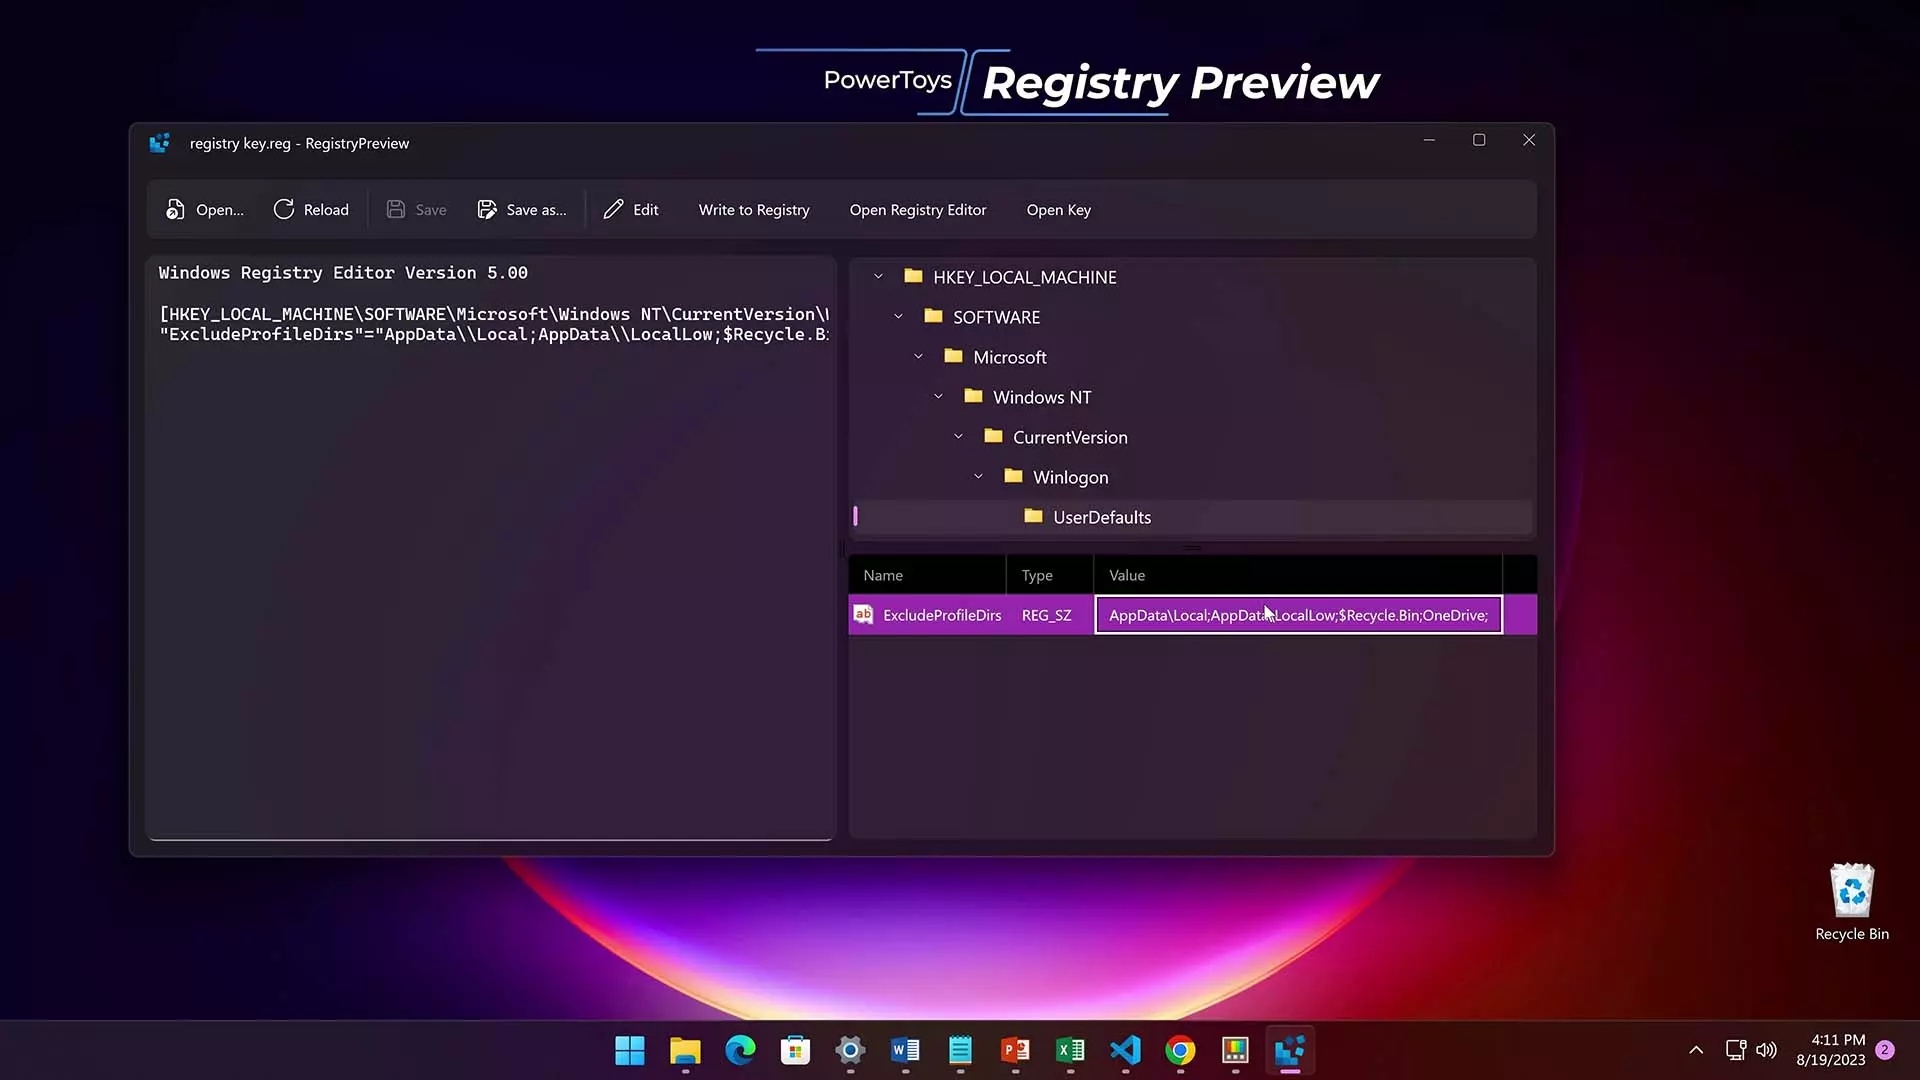The height and width of the screenshot is (1080, 1920).
Task: Click the Winlogon folder icon
Action: (x=1013, y=476)
